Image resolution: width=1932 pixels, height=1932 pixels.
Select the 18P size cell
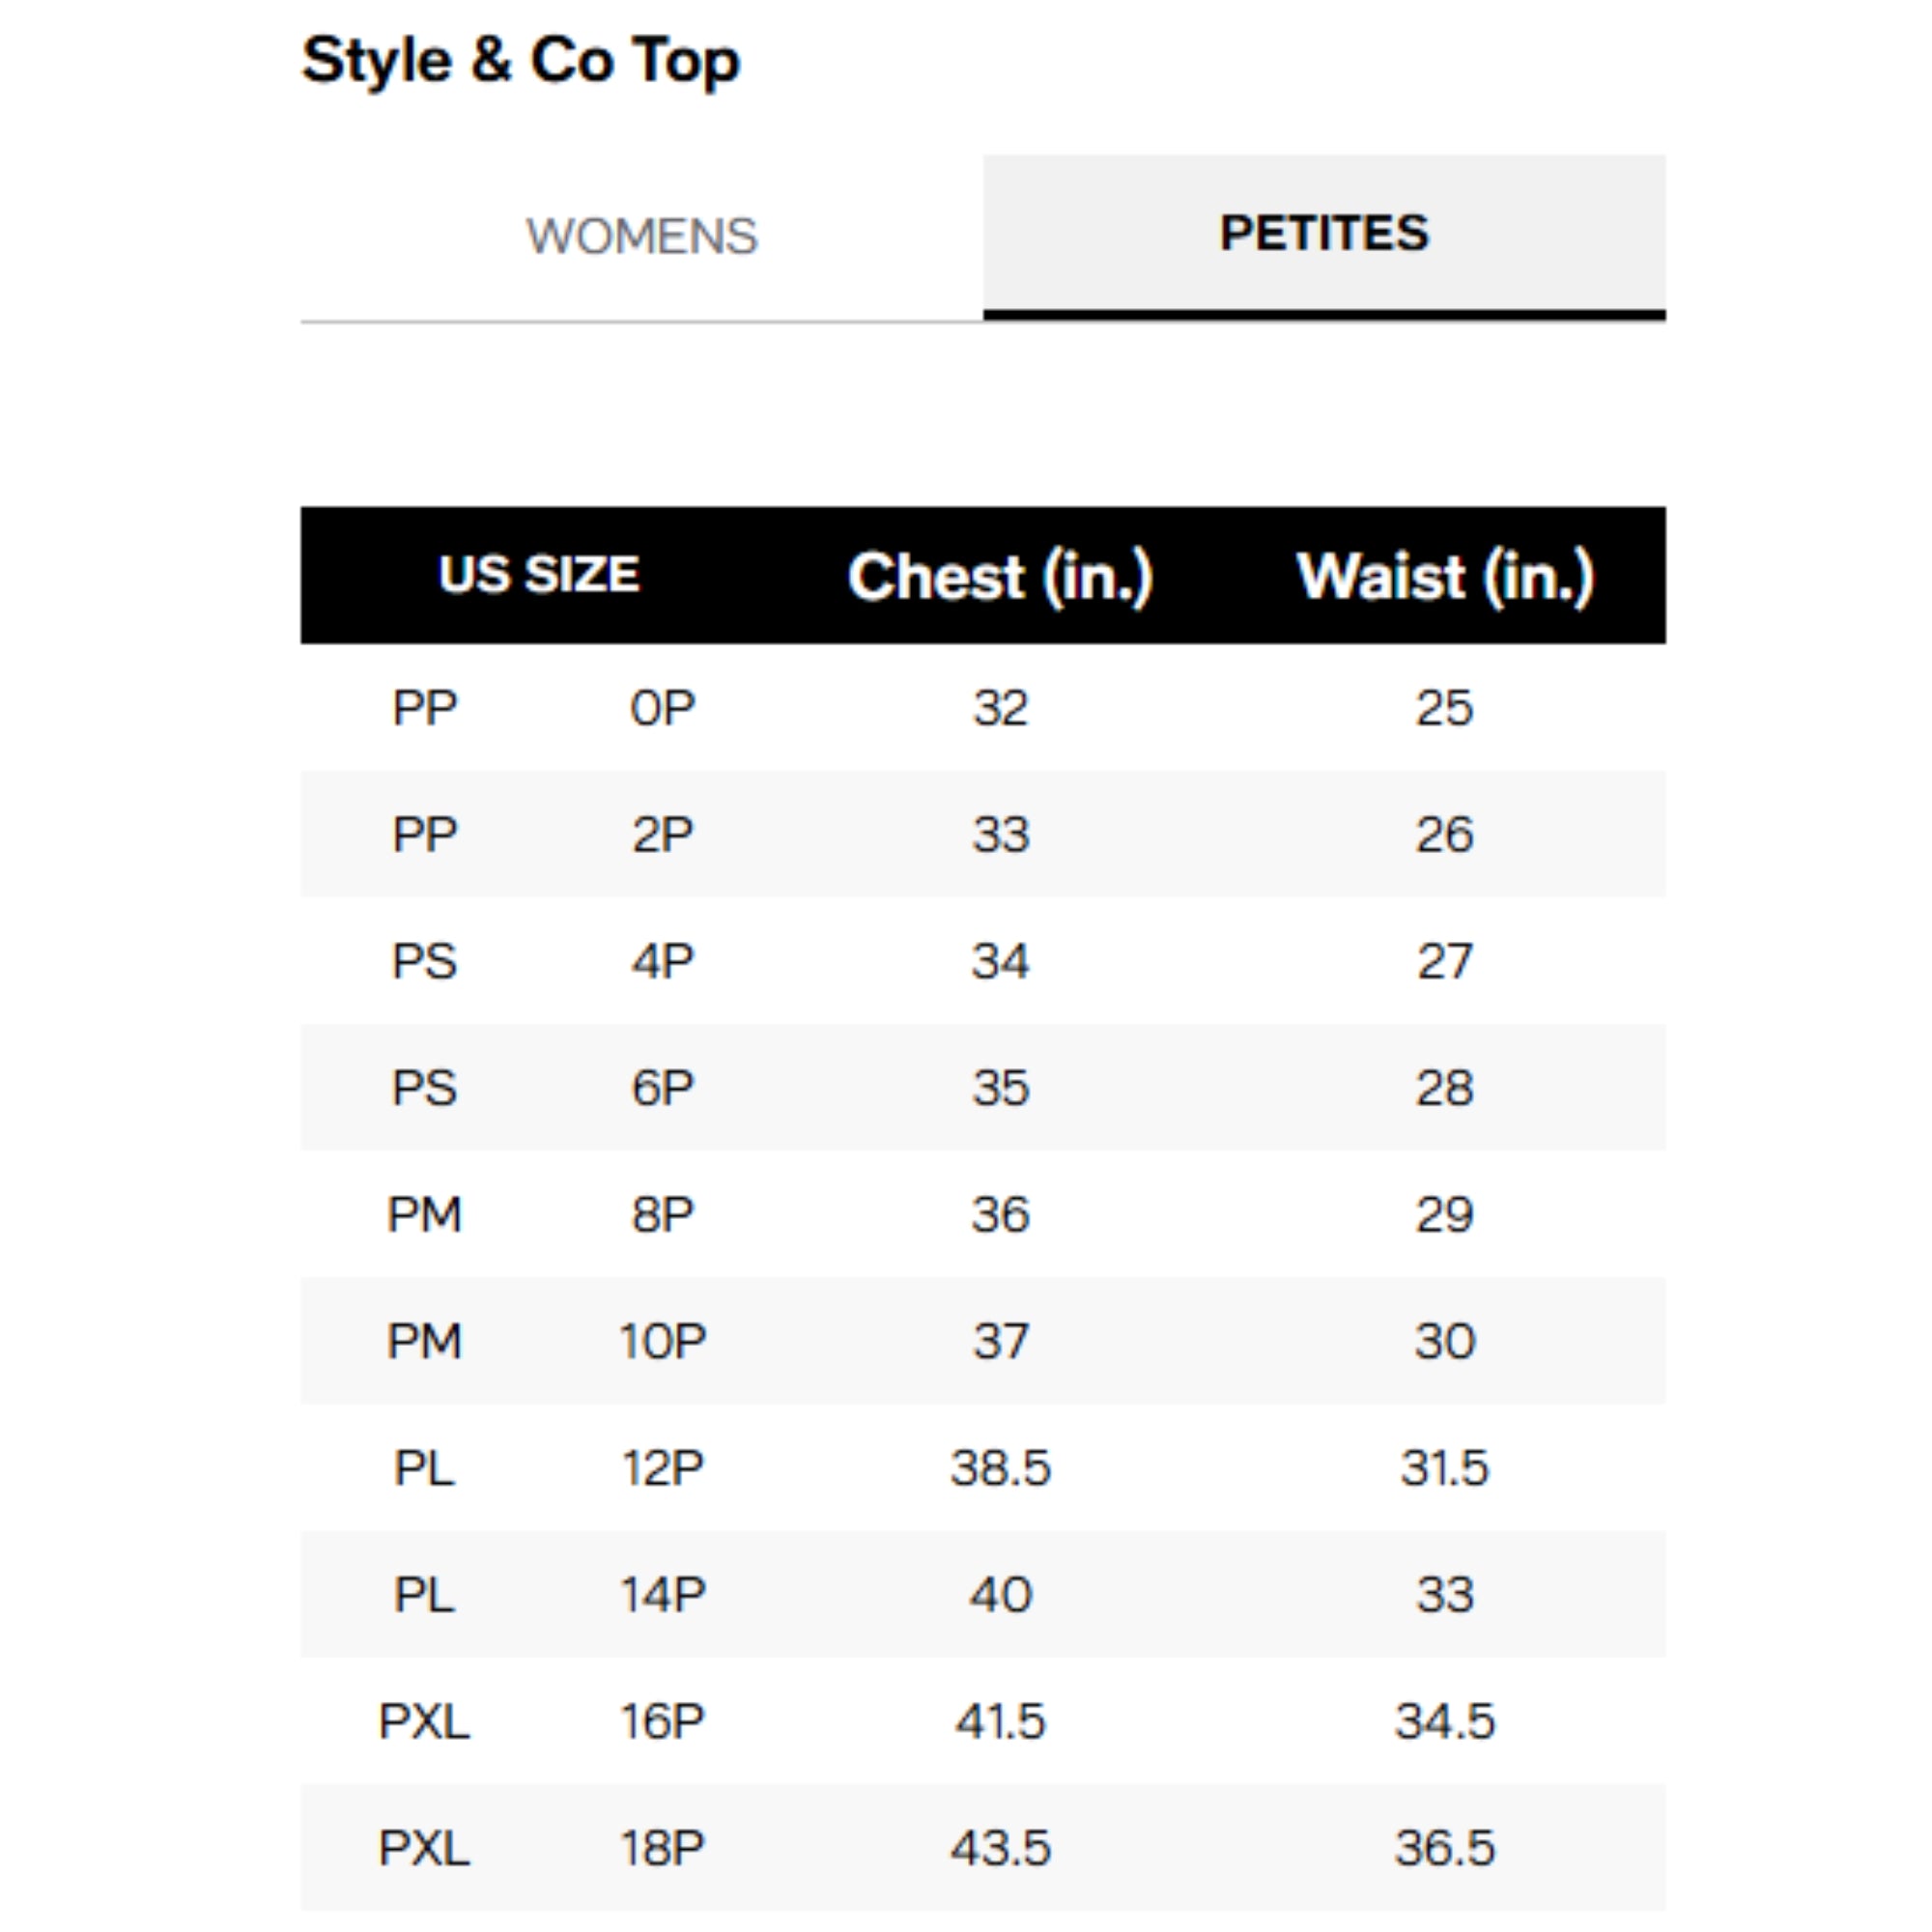[662, 1847]
